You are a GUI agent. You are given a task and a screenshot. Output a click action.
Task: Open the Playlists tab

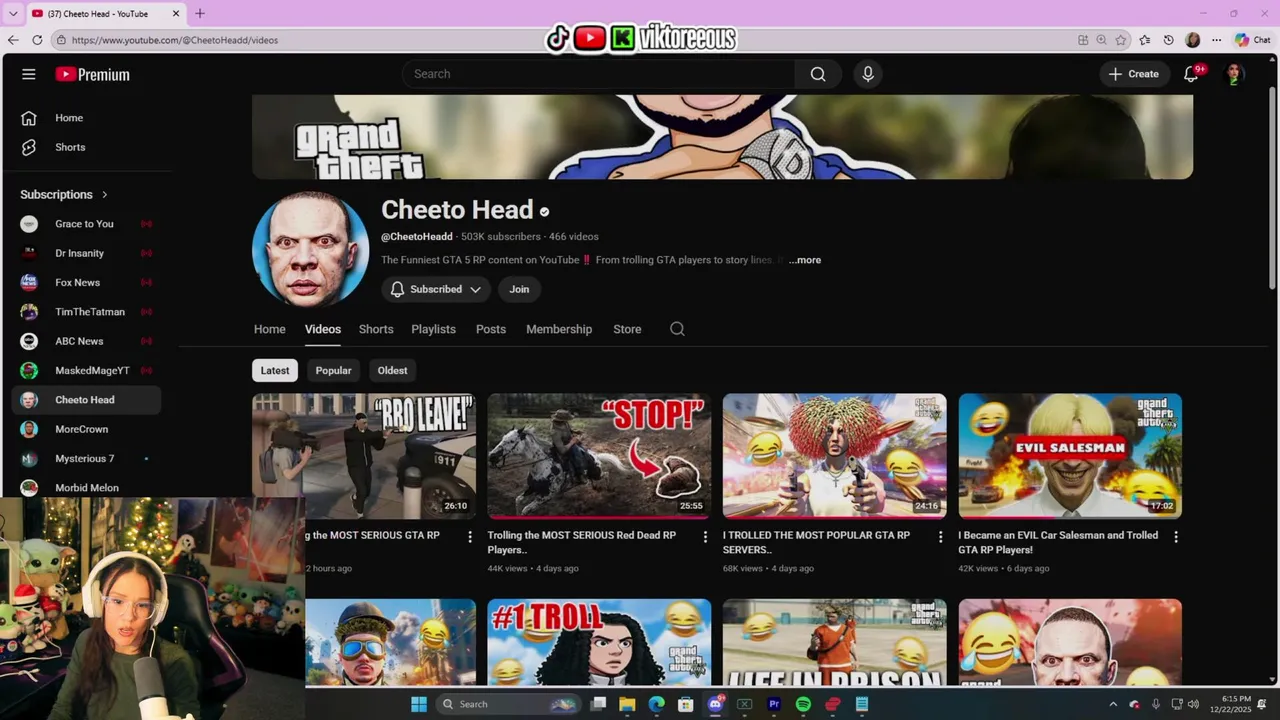pos(433,329)
